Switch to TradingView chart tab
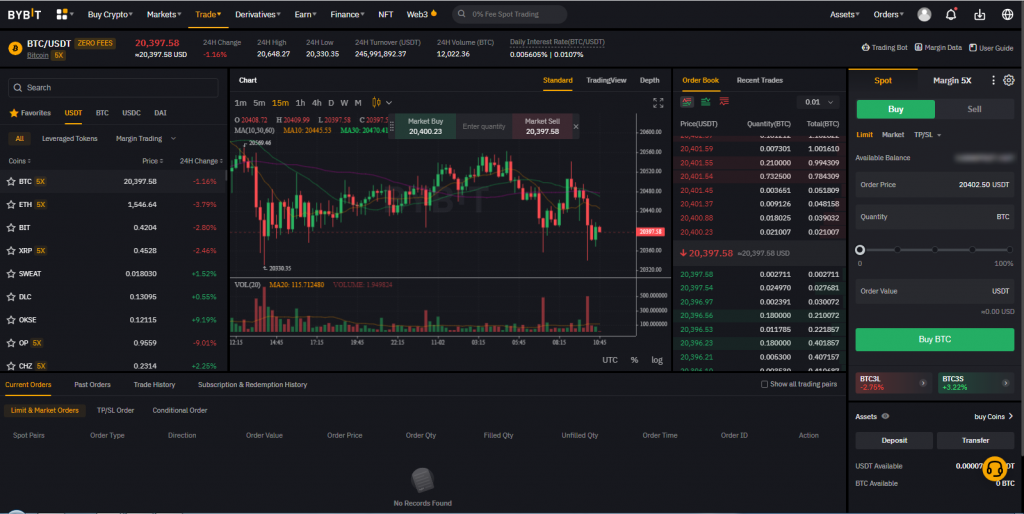Image resolution: width=1024 pixels, height=514 pixels. (x=606, y=80)
